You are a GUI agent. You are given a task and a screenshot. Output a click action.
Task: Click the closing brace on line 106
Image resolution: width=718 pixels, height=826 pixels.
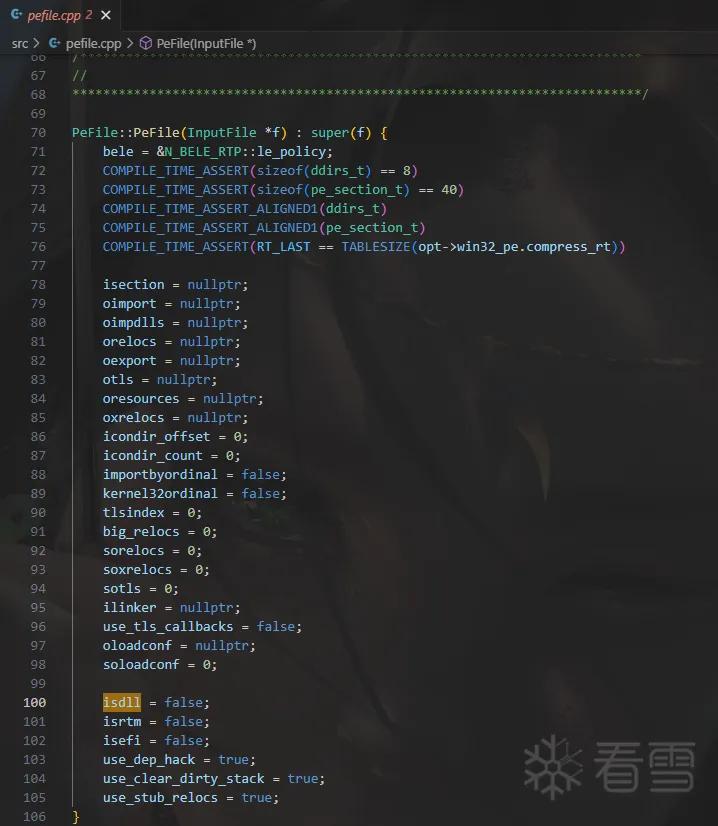(x=76, y=817)
